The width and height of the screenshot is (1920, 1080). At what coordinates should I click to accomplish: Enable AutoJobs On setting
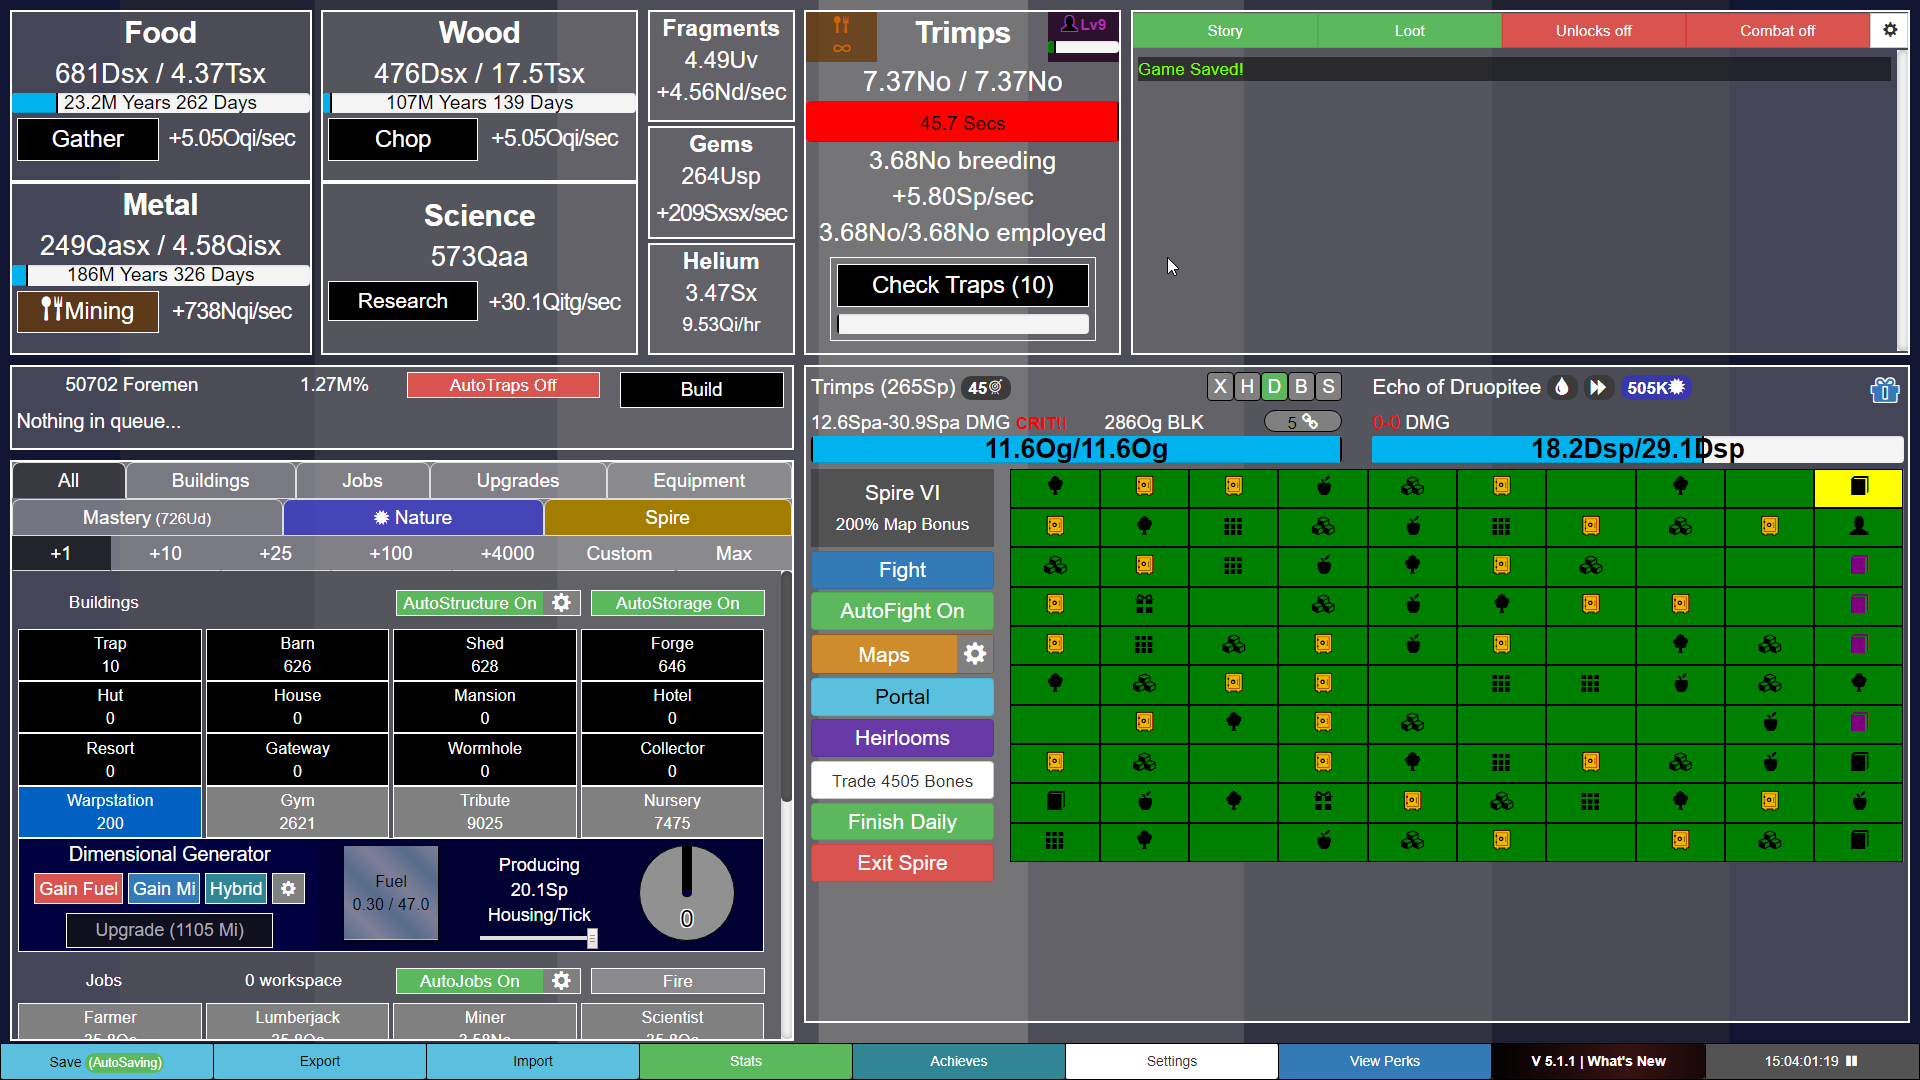(469, 981)
